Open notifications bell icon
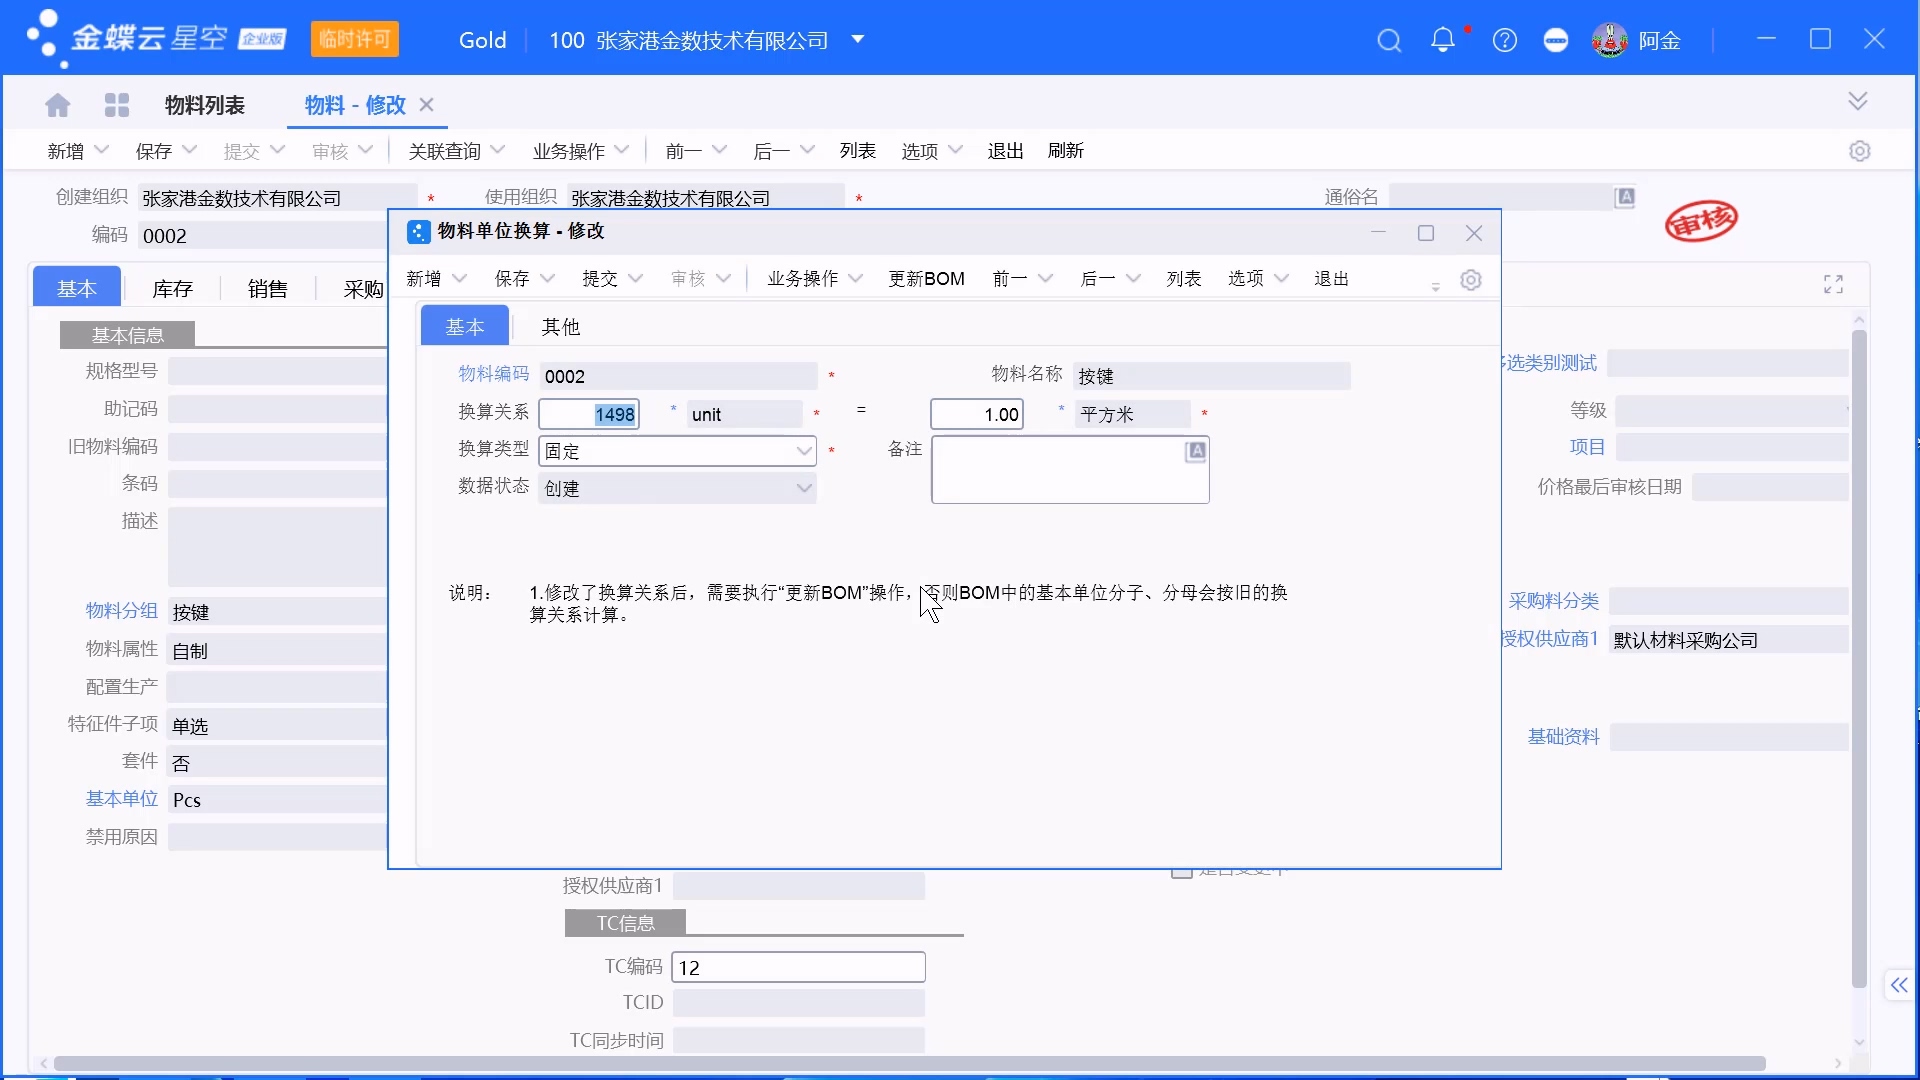Screen dimensions: 1920x1080 1443,40
